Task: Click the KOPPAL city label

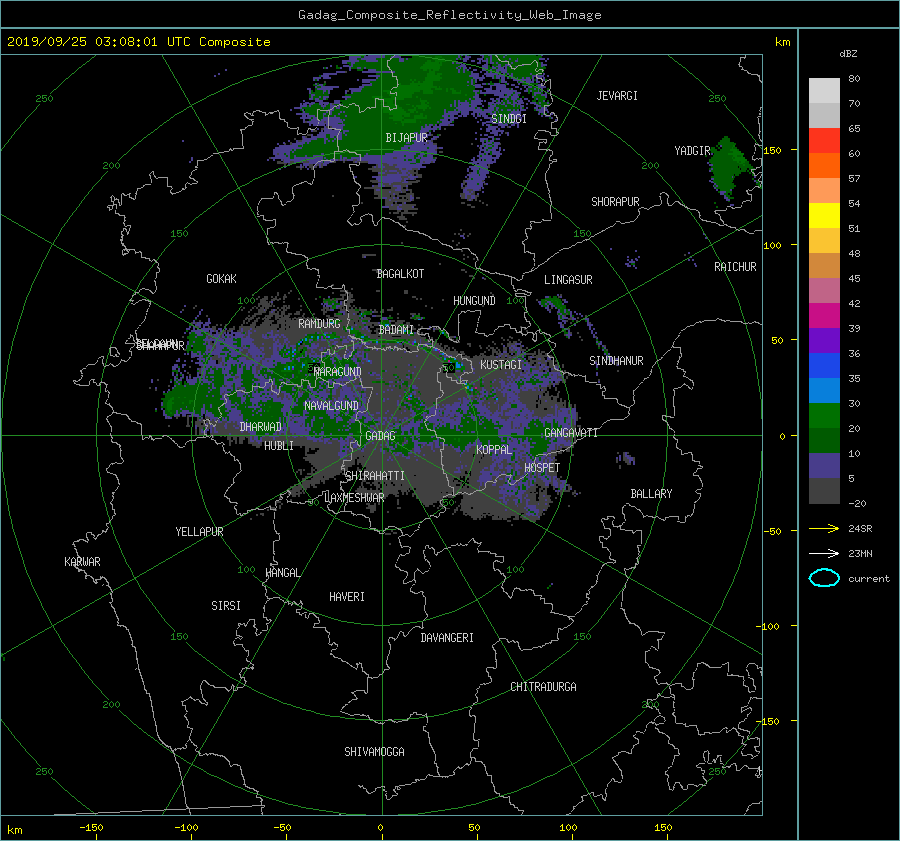Action: (x=494, y=450)
